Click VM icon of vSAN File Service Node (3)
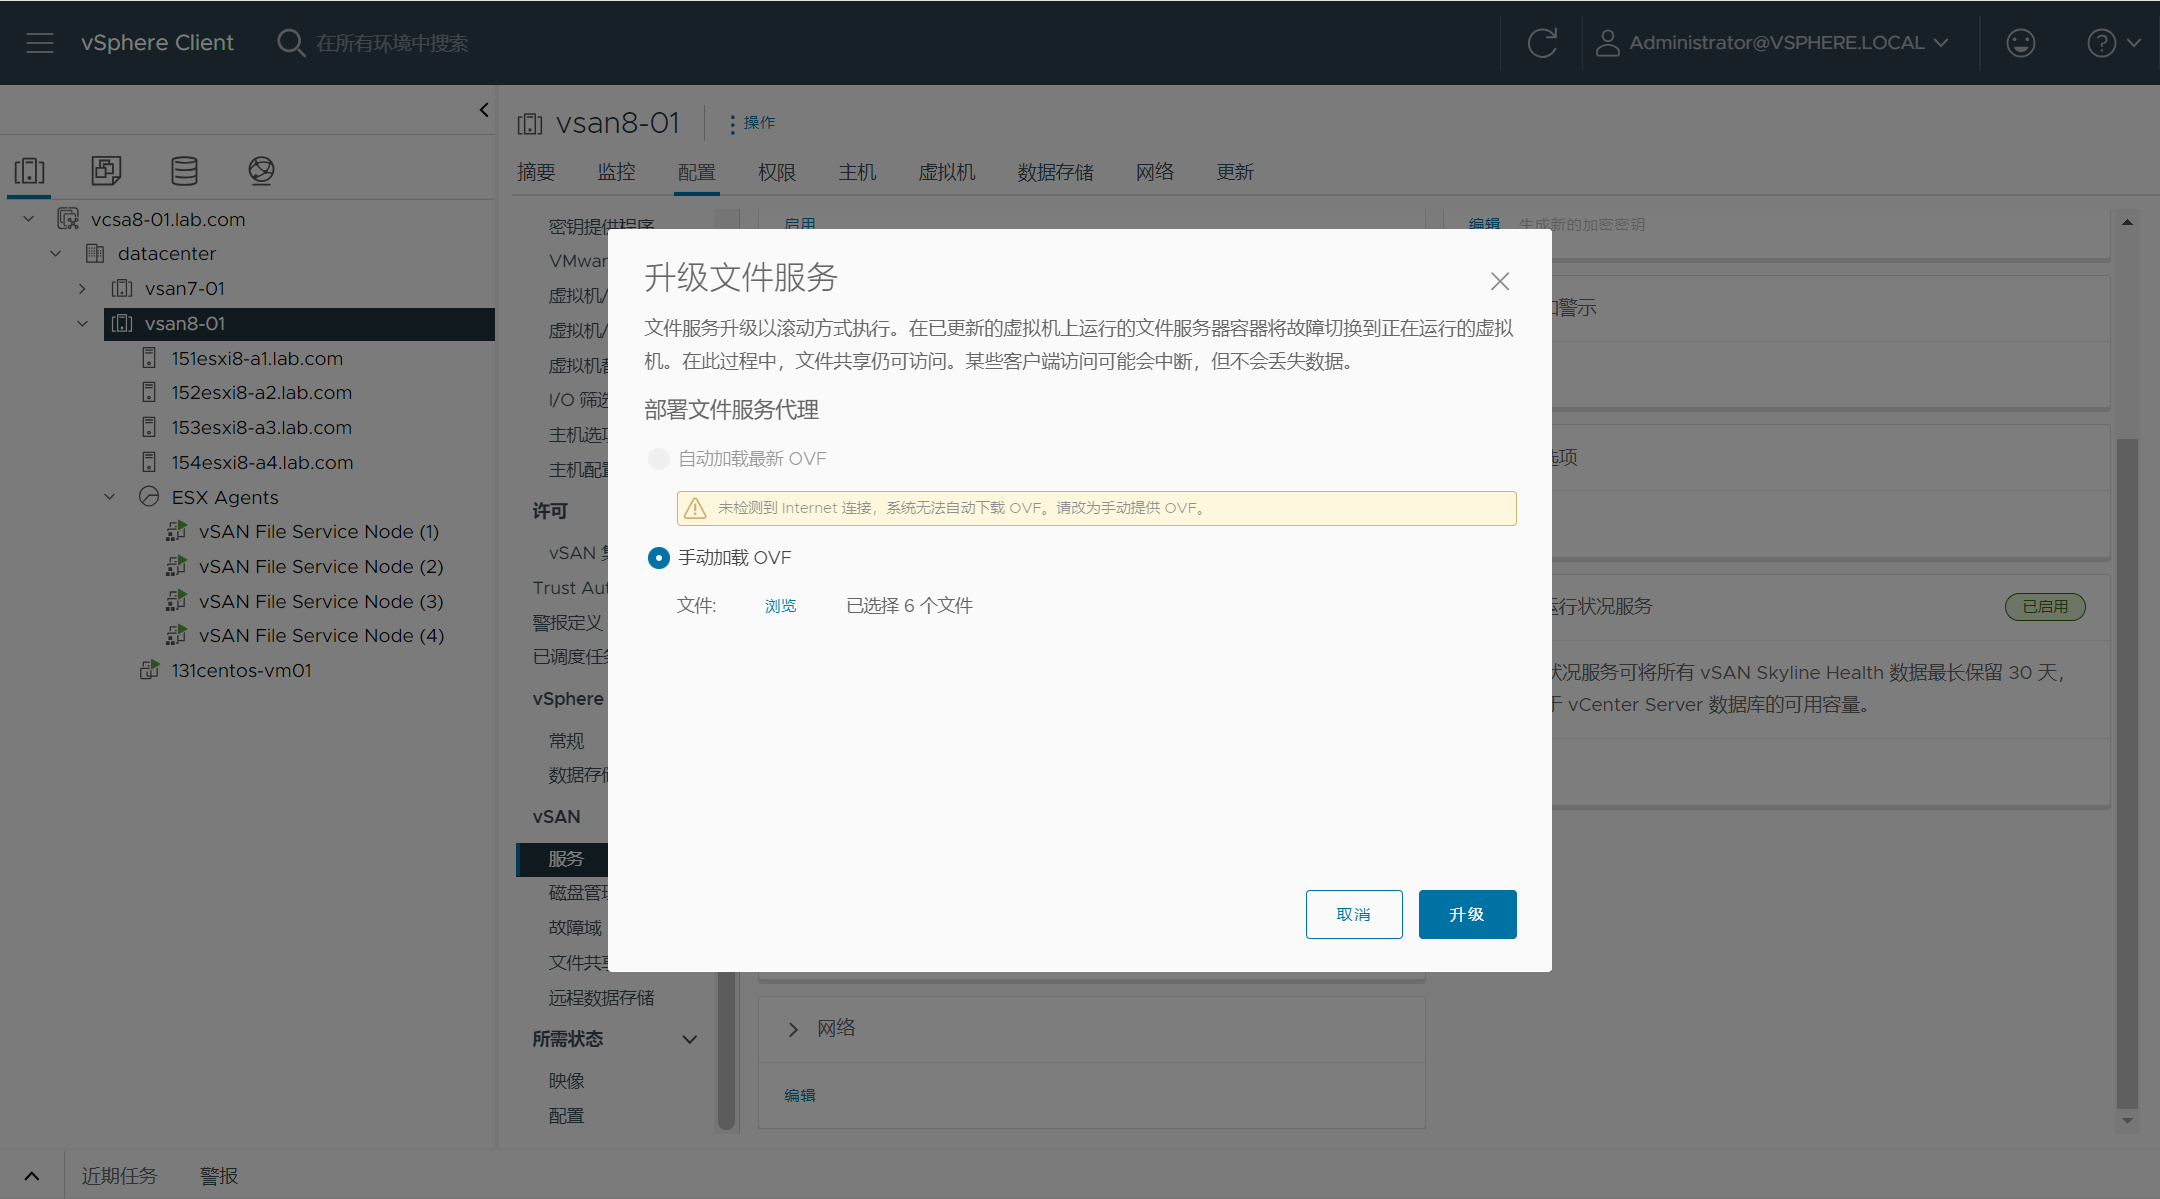This screenshot has width=2160, height=1199. 177,601
